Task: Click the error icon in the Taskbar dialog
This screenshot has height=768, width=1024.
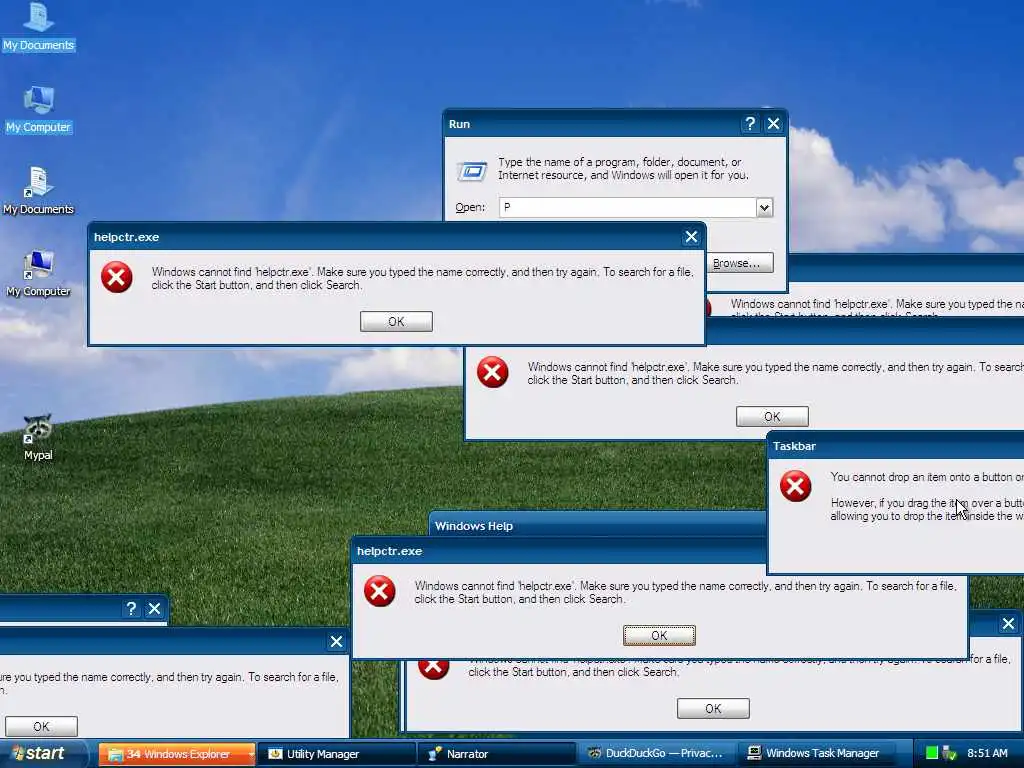Action: 795,486
